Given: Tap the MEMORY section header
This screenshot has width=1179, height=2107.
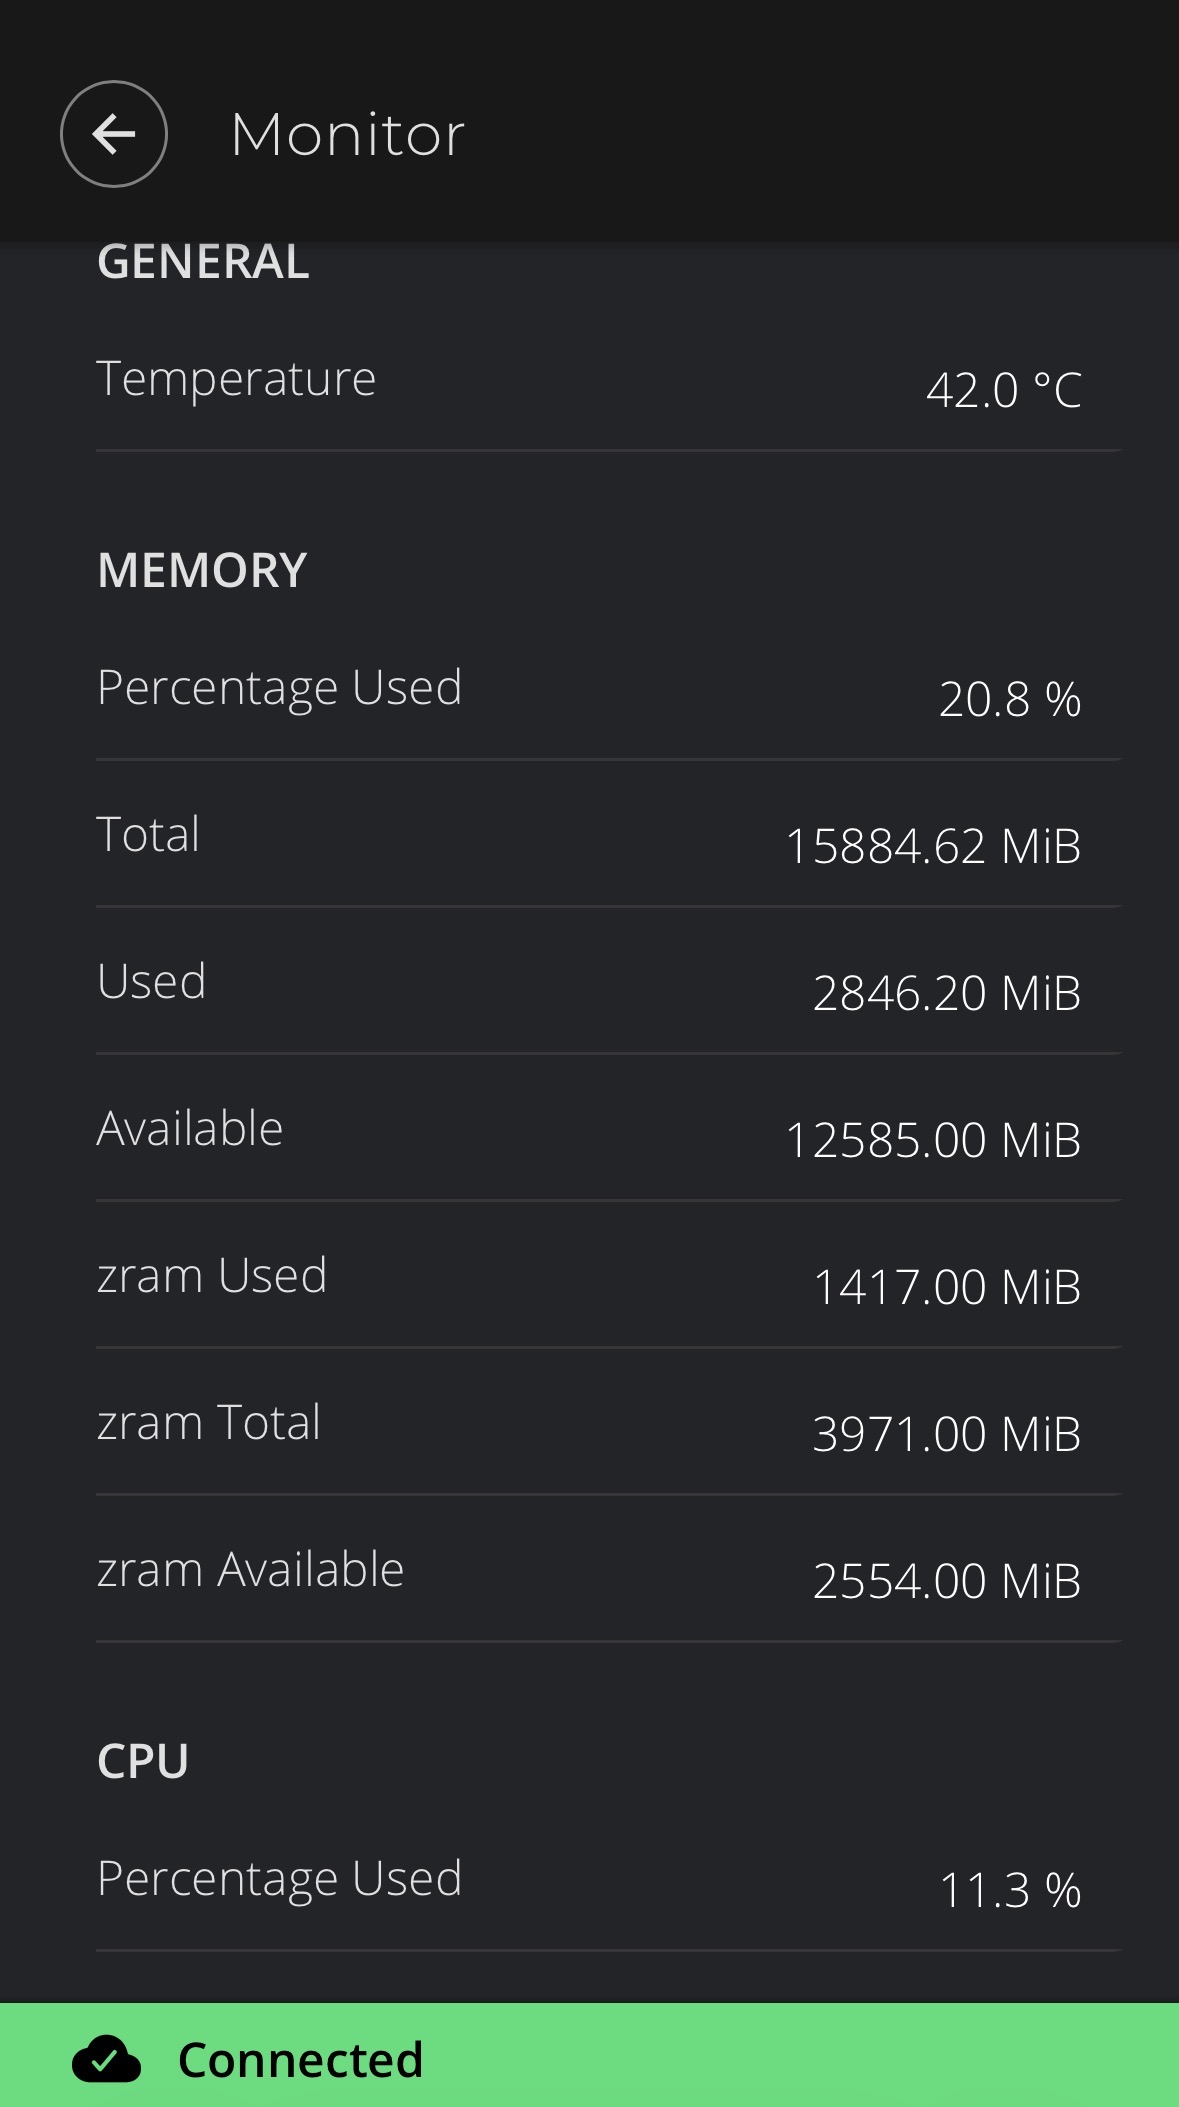Looking at the screenshot, I should (x=202, y=570).
